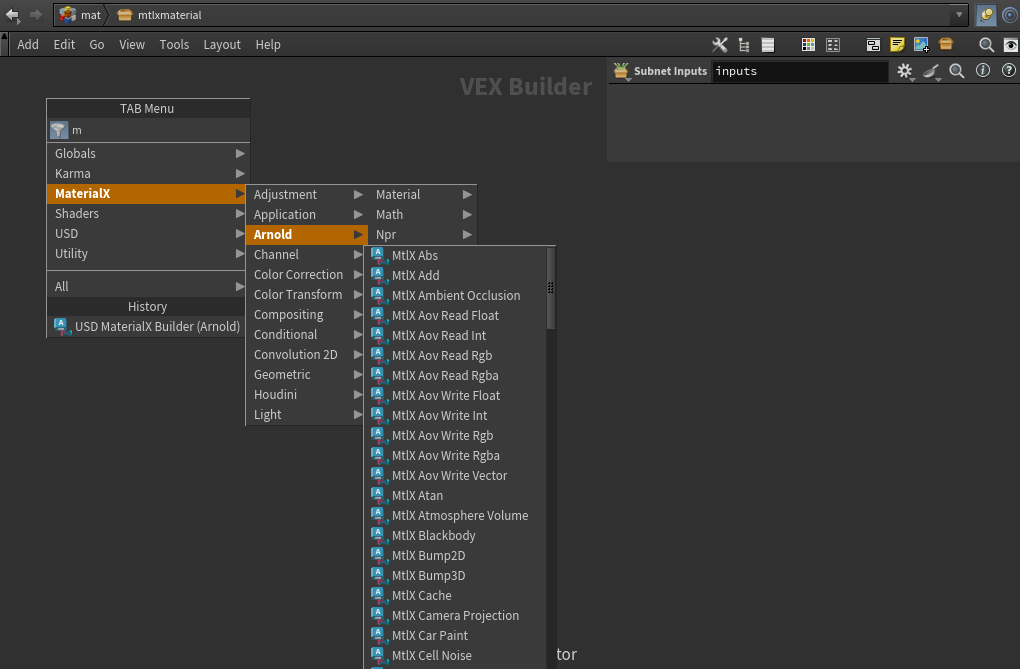Open the Houdini submenu
This screenshot has height=669, width=1020.
pyautogui.click(x=307, y=395)
